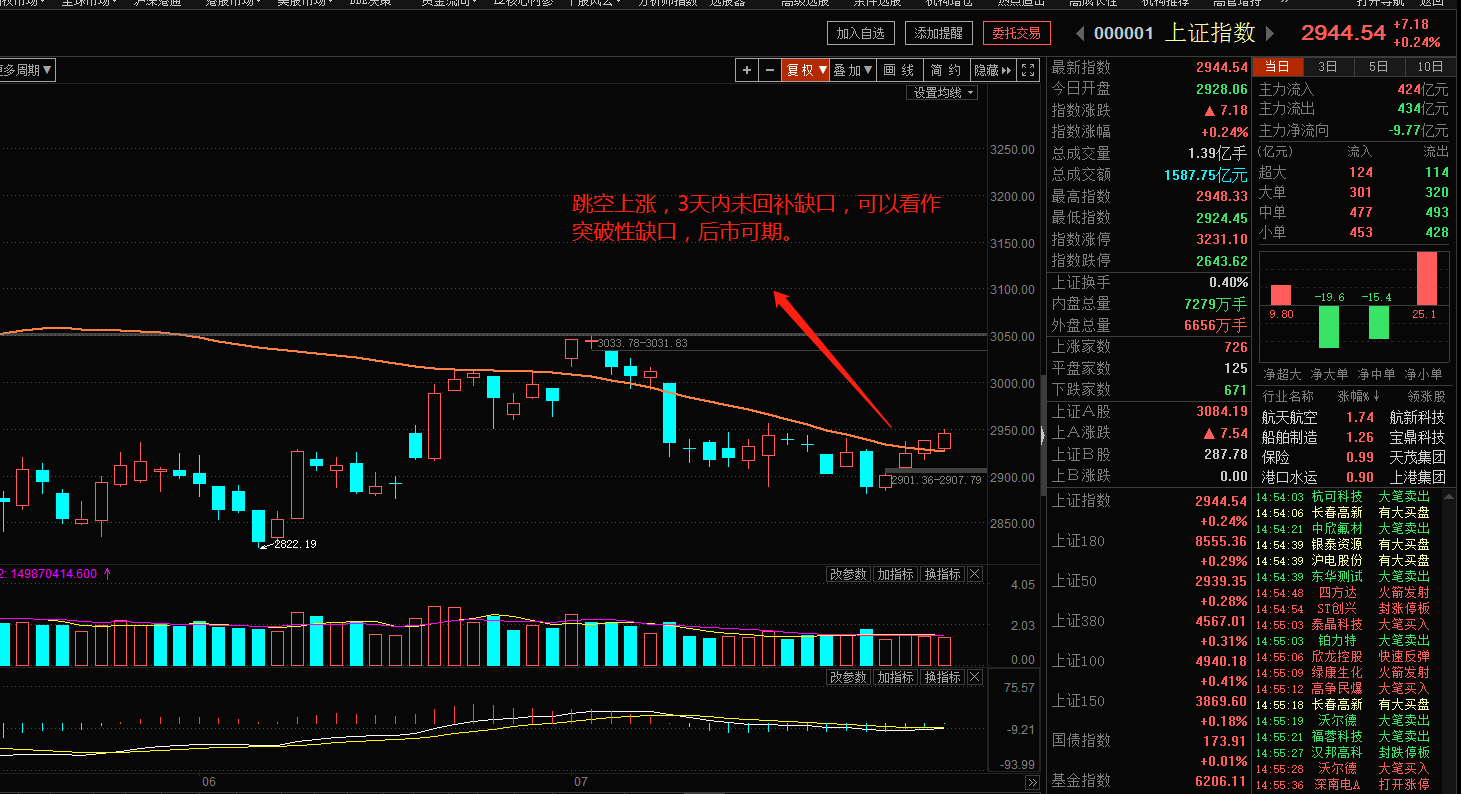
Task: Click 加指标 in volume indicator panel
Action: (895, 574)
